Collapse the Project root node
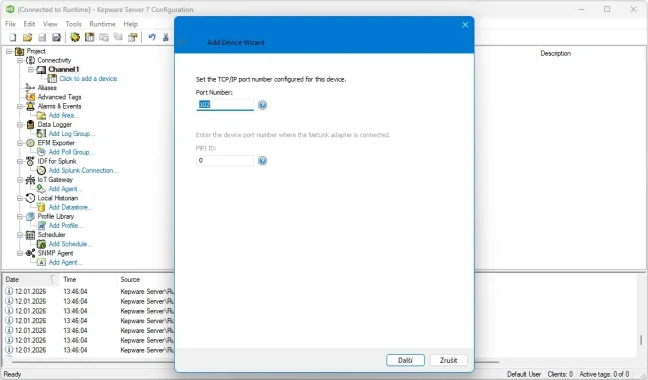This screenshot has width=648, height=380. [9, 51]
